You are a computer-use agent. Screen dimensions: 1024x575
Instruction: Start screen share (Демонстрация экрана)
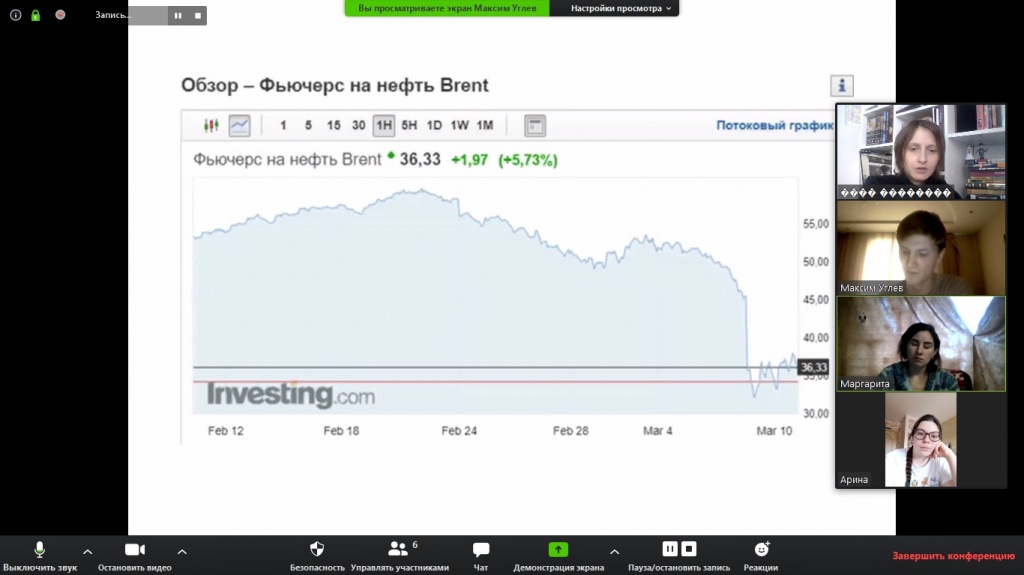558,554
